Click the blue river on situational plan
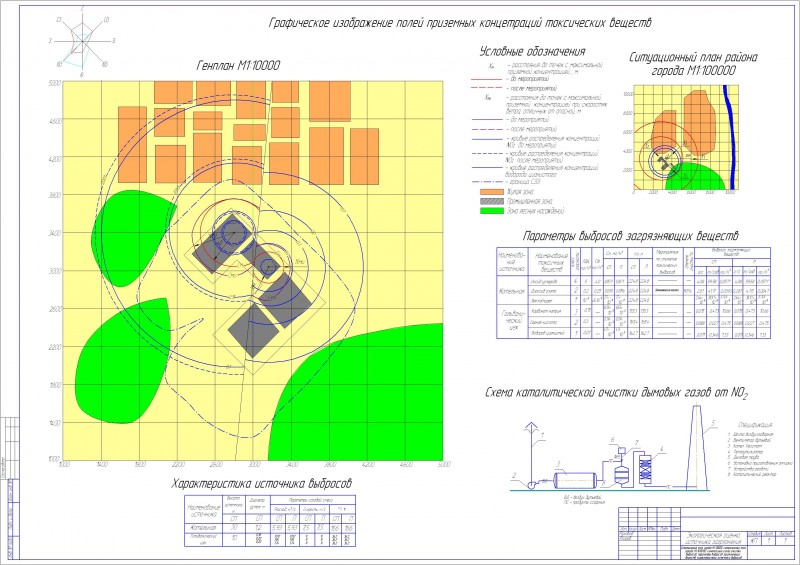The height and width of the screenshot is (565, 800). coord(731,138)
